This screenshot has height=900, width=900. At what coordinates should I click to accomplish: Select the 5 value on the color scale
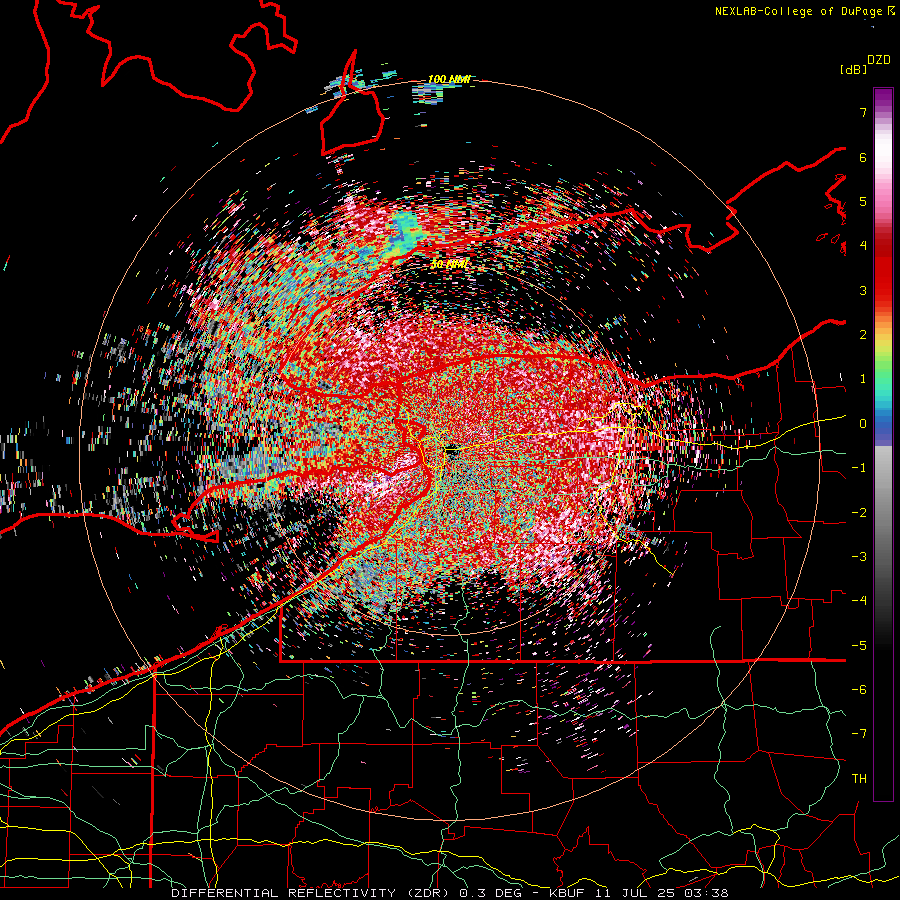(863, 201)
